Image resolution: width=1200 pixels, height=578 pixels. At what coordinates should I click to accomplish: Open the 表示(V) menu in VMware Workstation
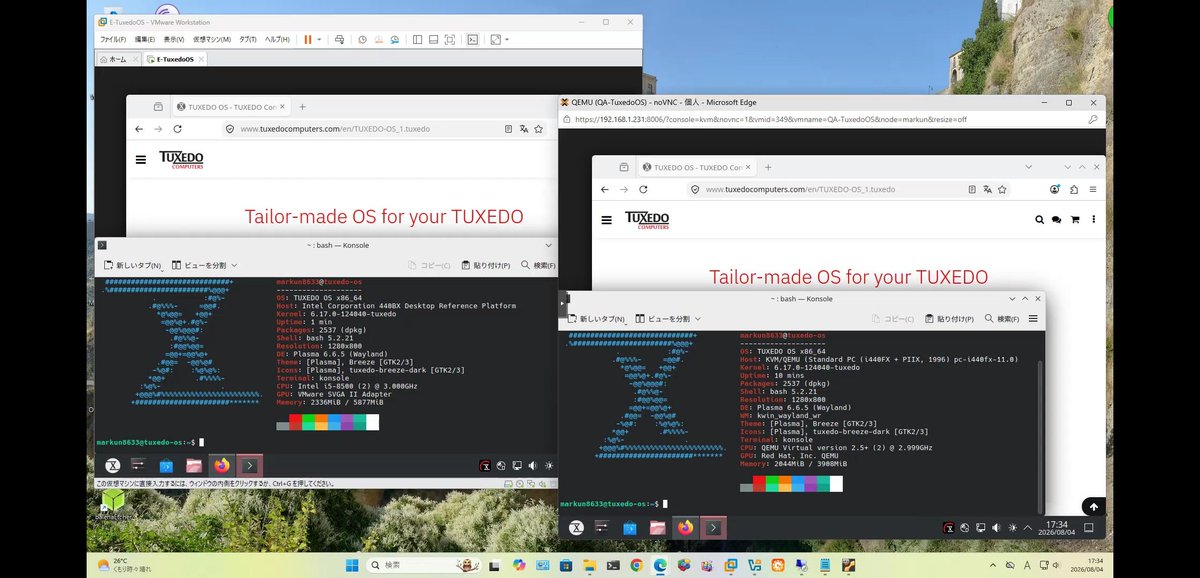pos(174,39)
